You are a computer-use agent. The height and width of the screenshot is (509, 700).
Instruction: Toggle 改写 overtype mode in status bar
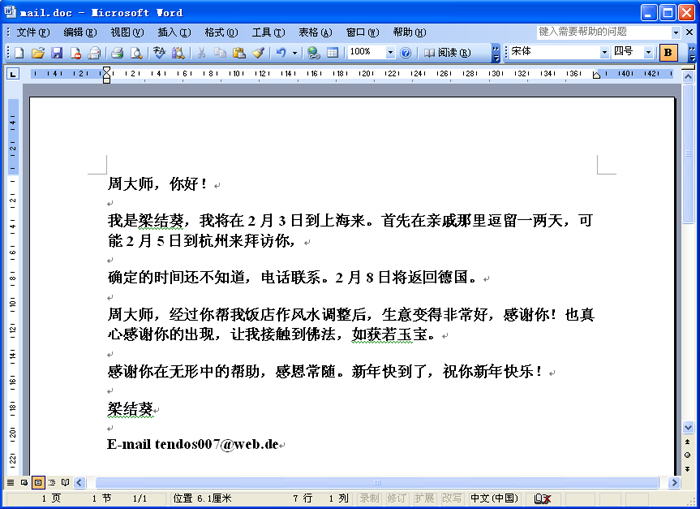coord(451,498)
